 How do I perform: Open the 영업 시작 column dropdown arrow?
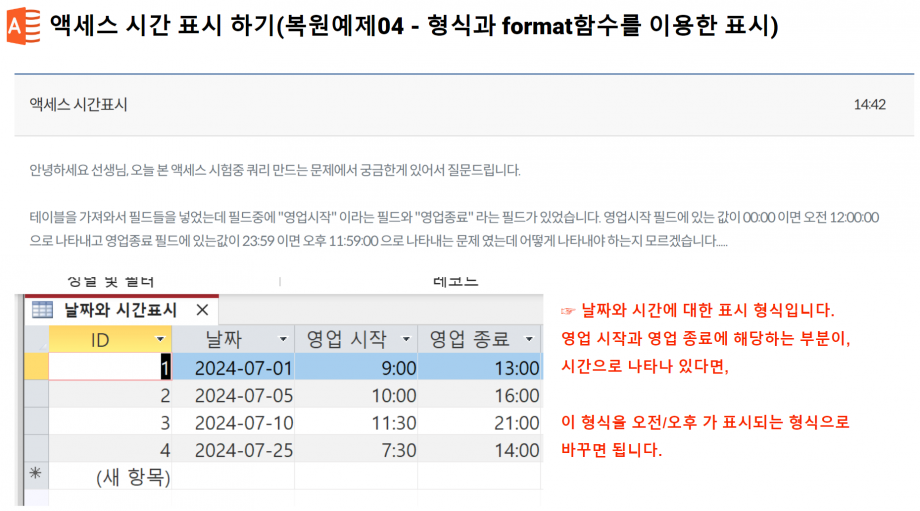coord(405,340)
